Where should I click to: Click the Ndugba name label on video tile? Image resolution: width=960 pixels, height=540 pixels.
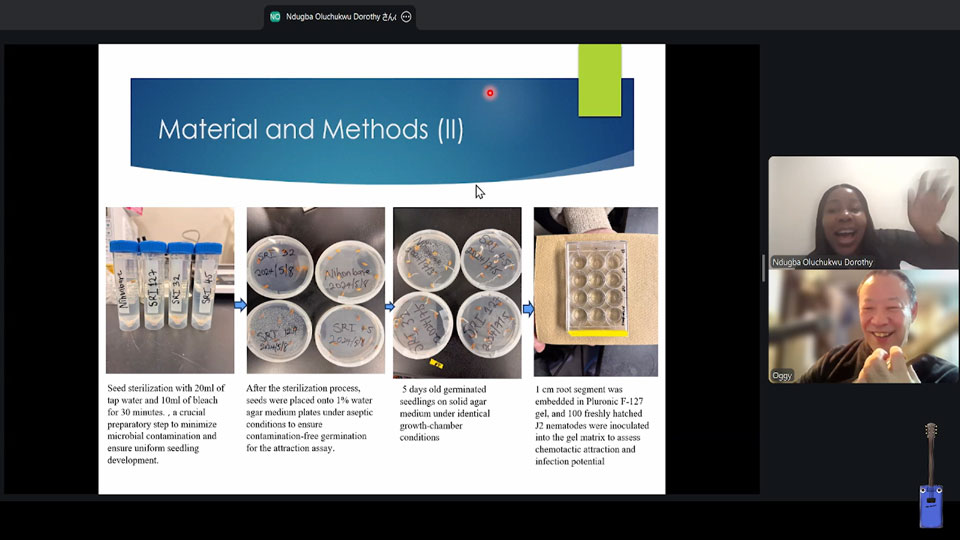point(822,262)
